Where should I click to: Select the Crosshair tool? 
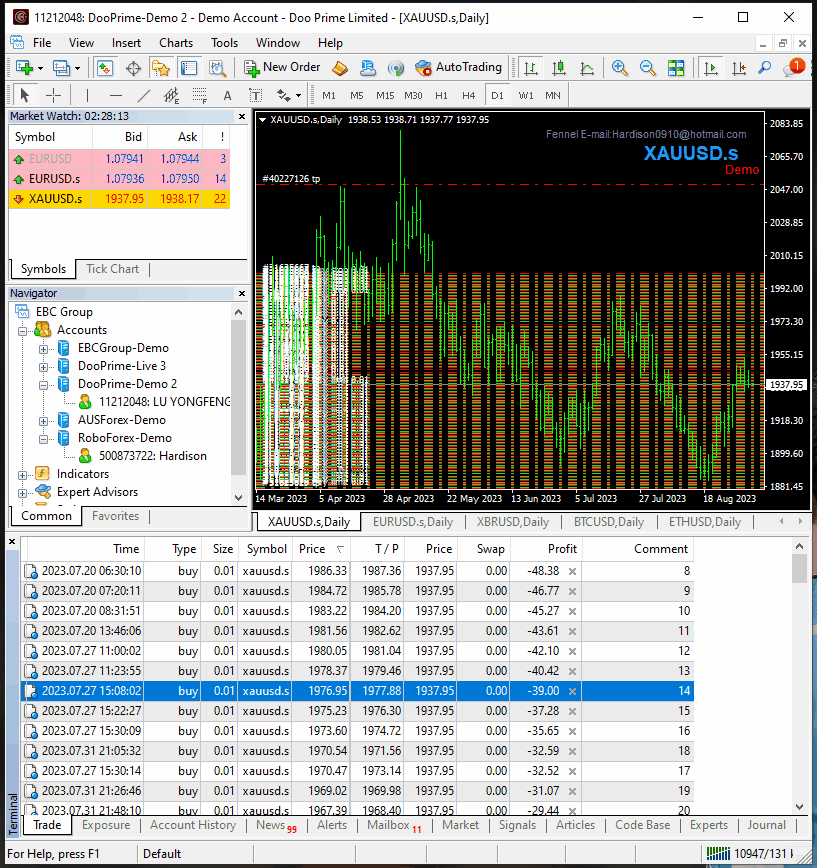coord(53,95)
